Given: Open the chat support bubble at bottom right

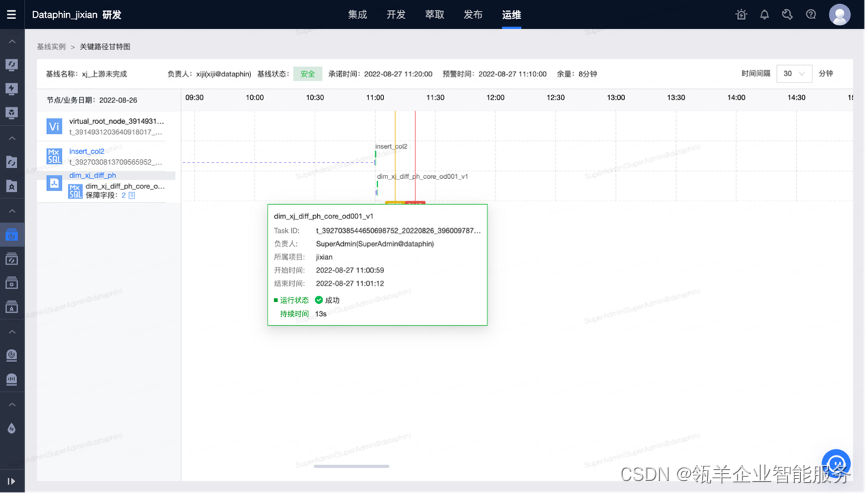Looking at the screenshot, I should (x=836, y=463).
